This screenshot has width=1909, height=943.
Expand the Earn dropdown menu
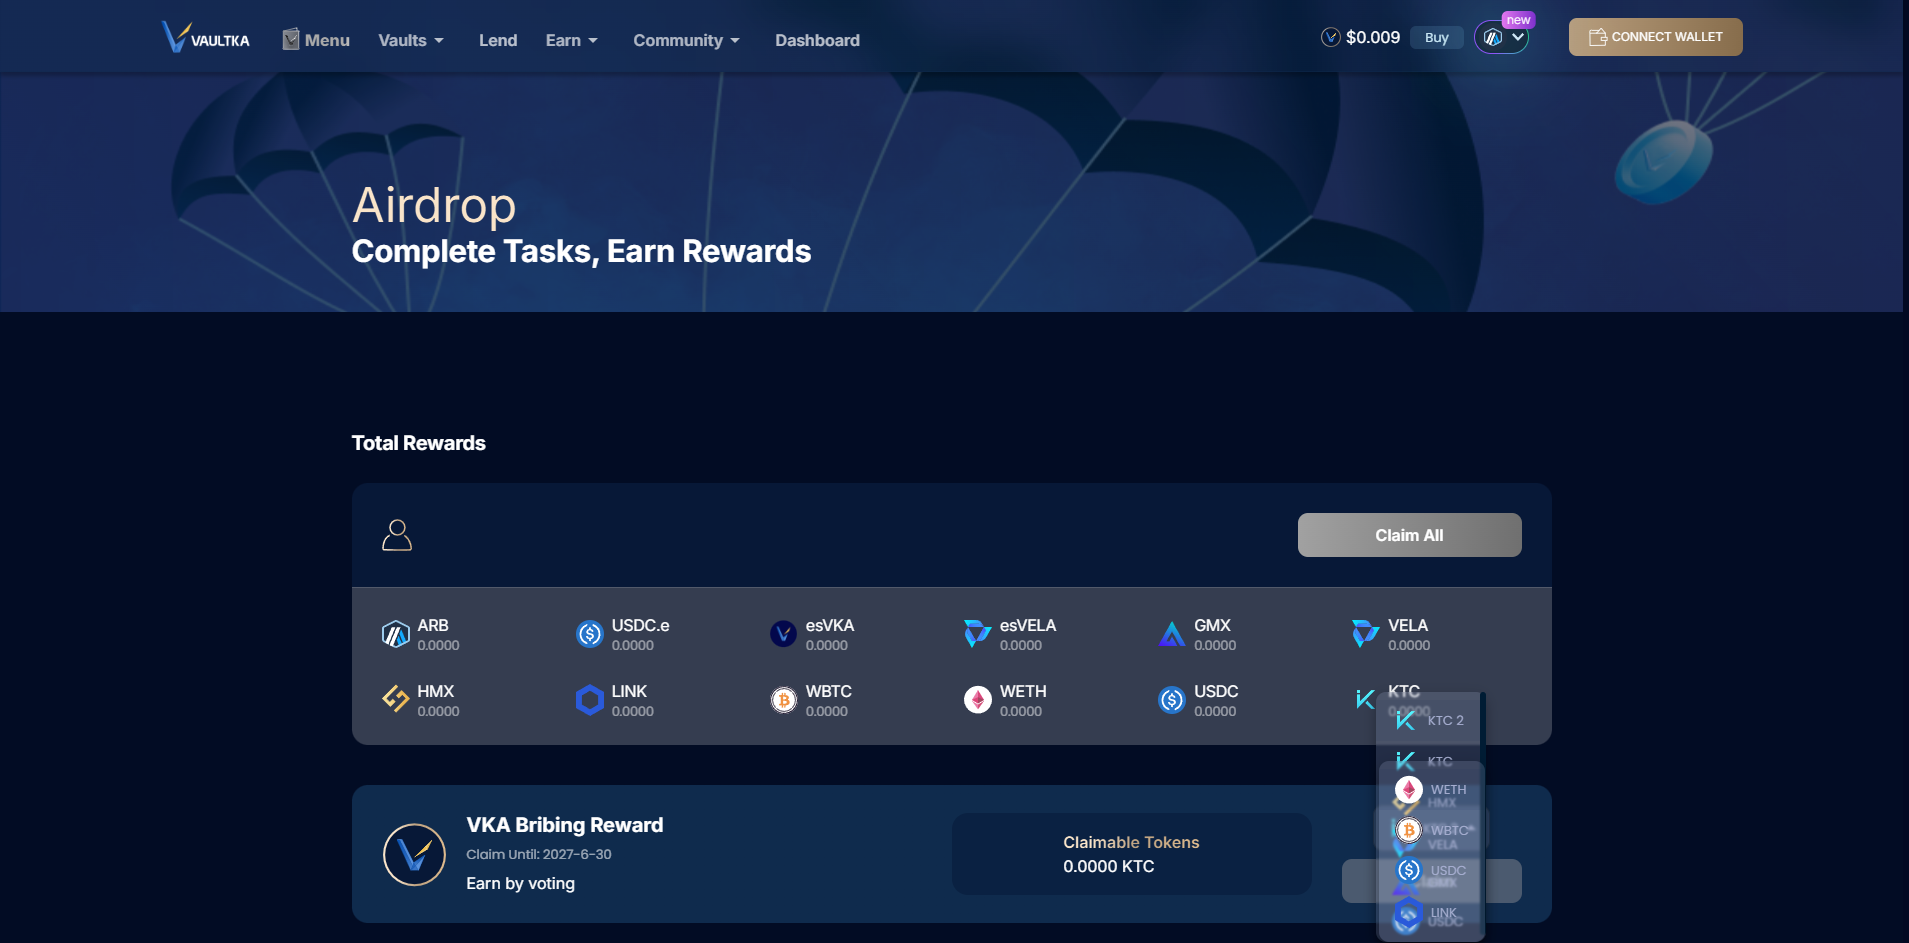tap(571, 40)
